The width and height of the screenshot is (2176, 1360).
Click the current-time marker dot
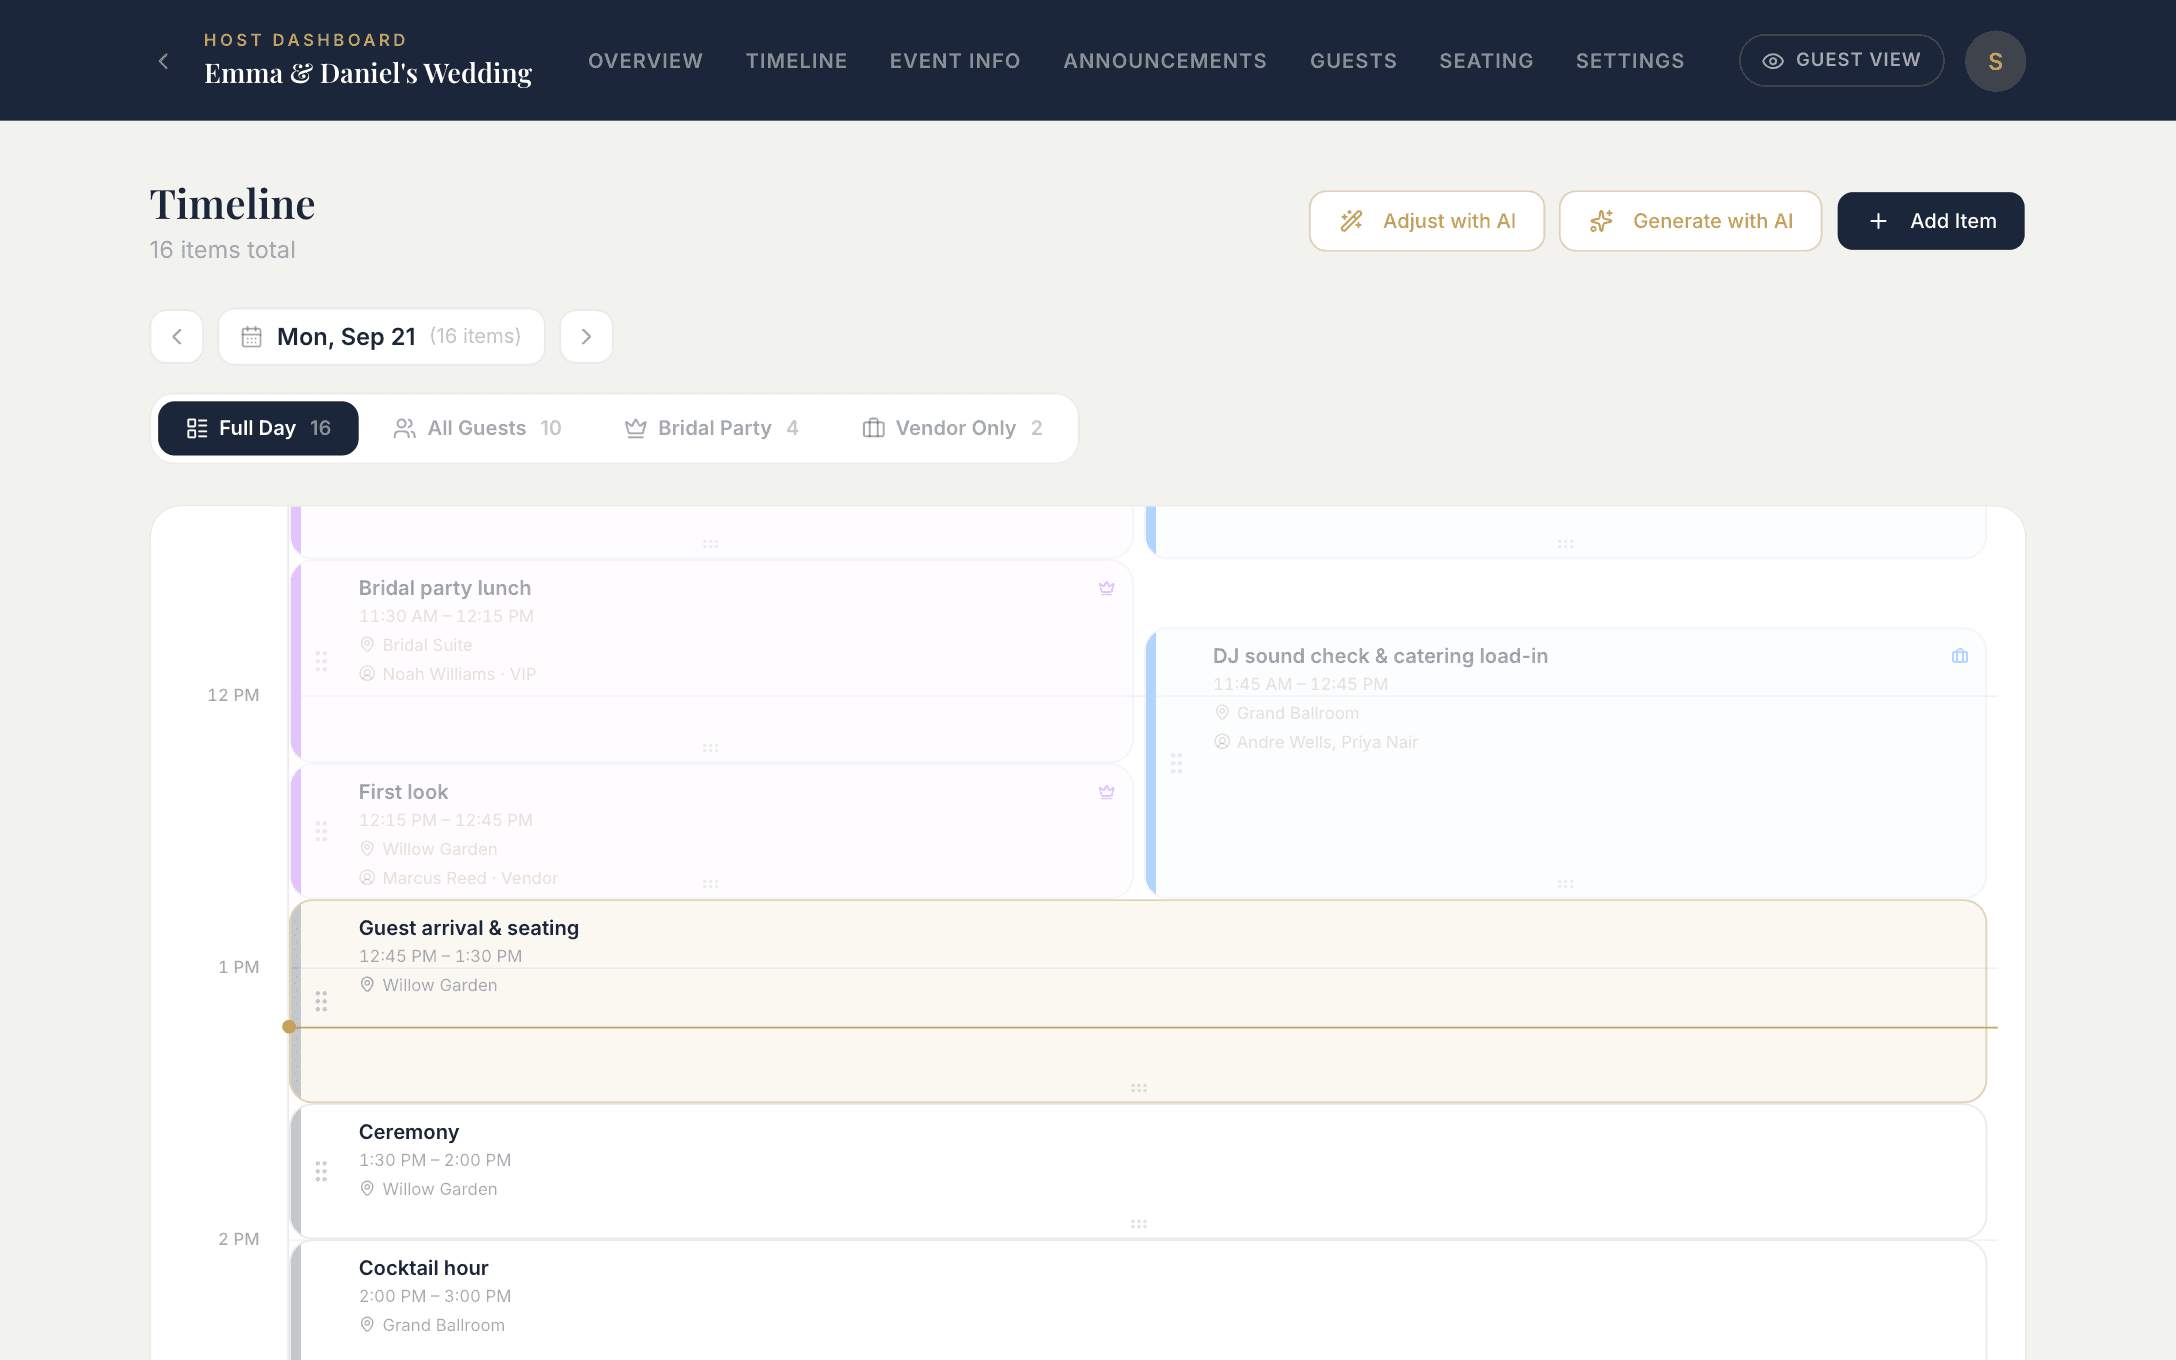point(289,1027)
